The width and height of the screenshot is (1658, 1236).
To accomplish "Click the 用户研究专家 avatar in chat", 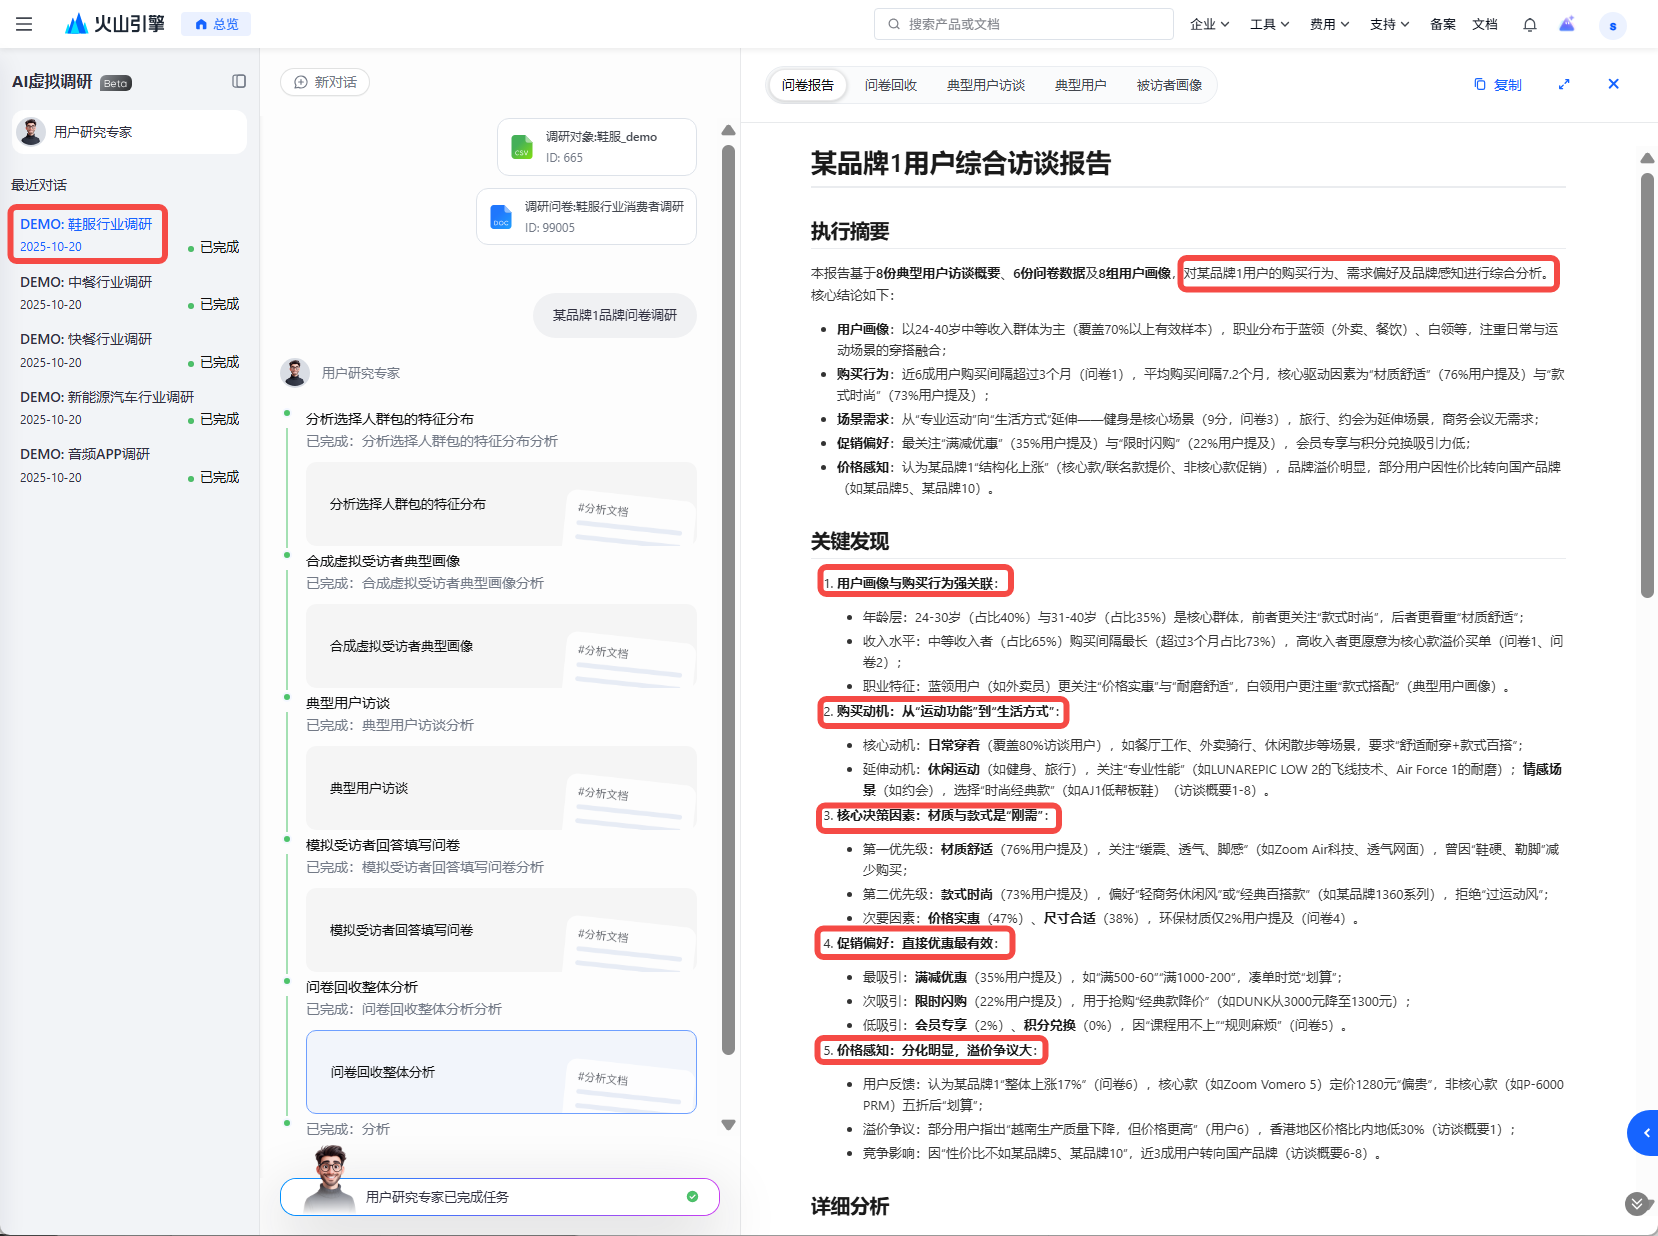I will pos(295,373).
